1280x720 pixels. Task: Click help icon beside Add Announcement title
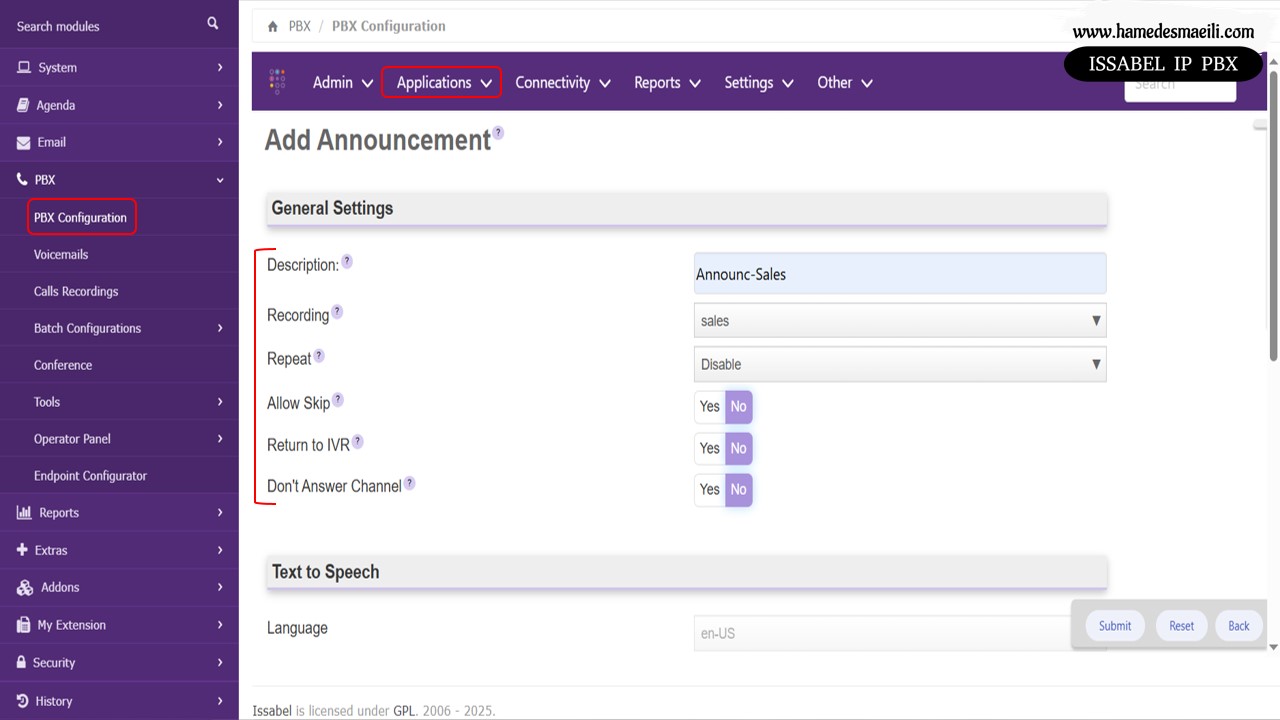click(498, 132)
